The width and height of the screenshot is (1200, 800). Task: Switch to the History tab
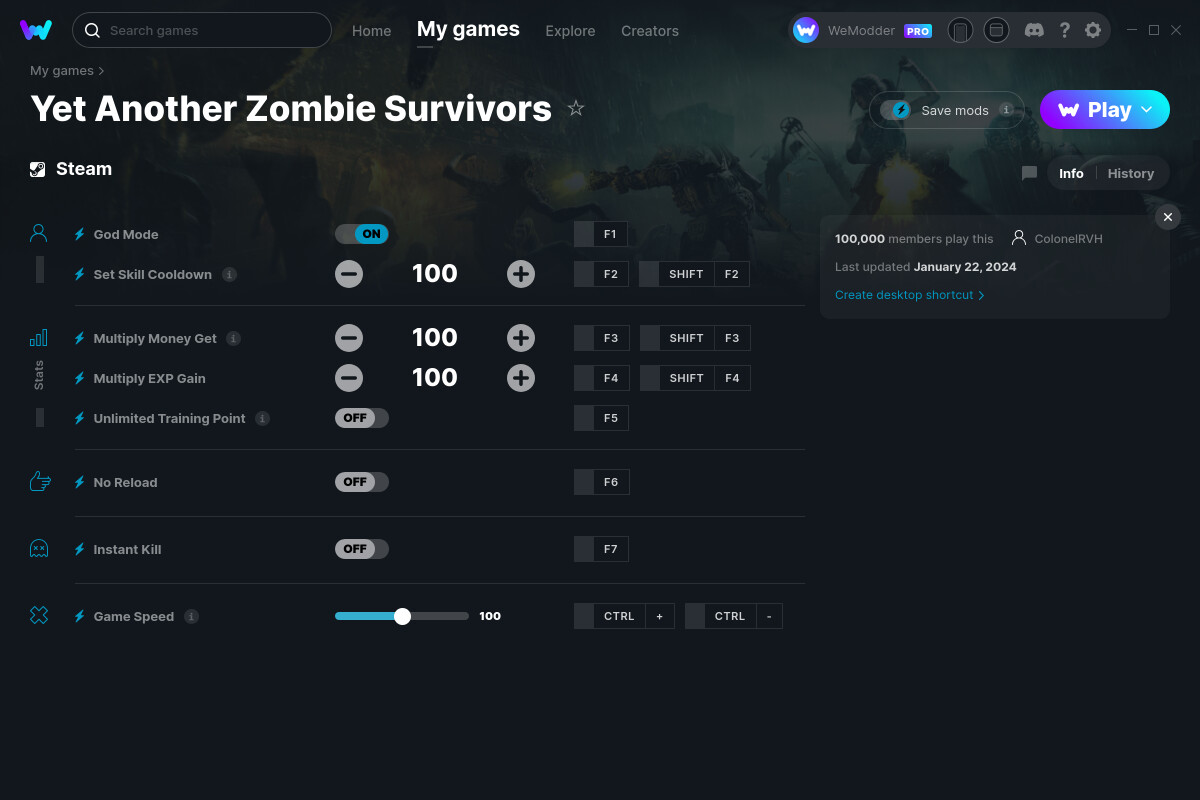point(1130,172)
